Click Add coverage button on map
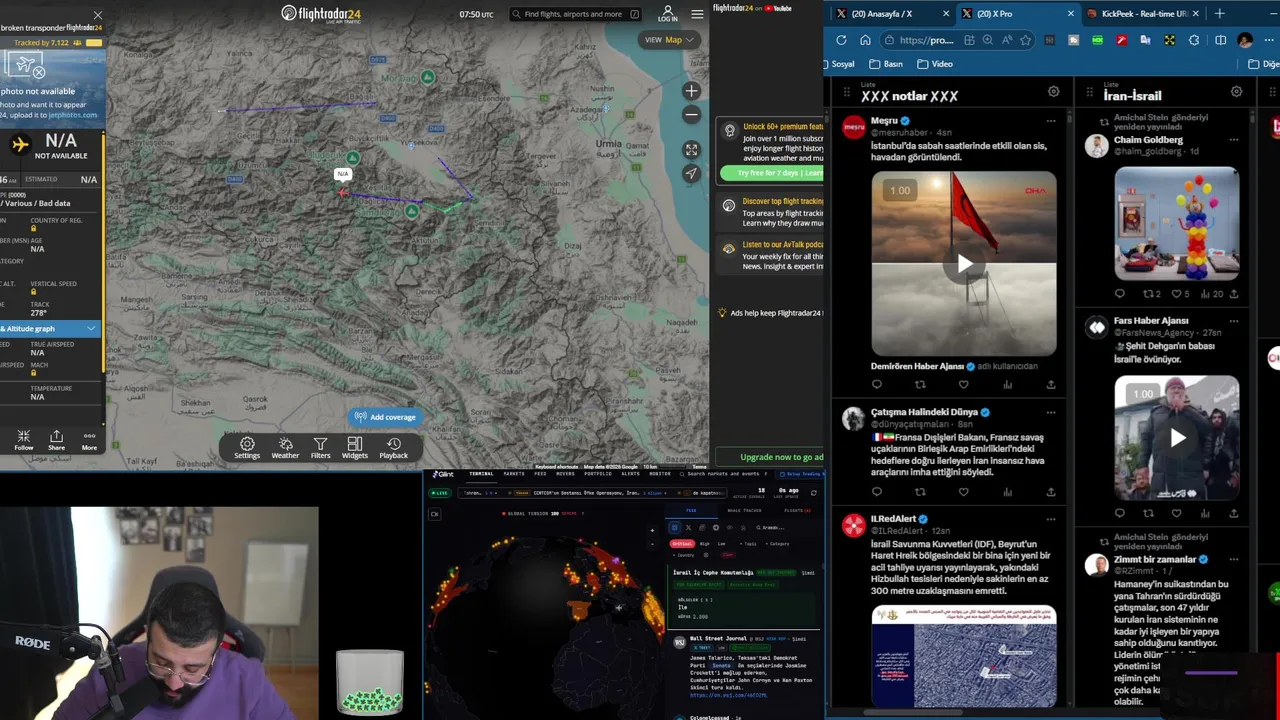The width and height of the screenshot is (1280, 720). coord(385,417)
